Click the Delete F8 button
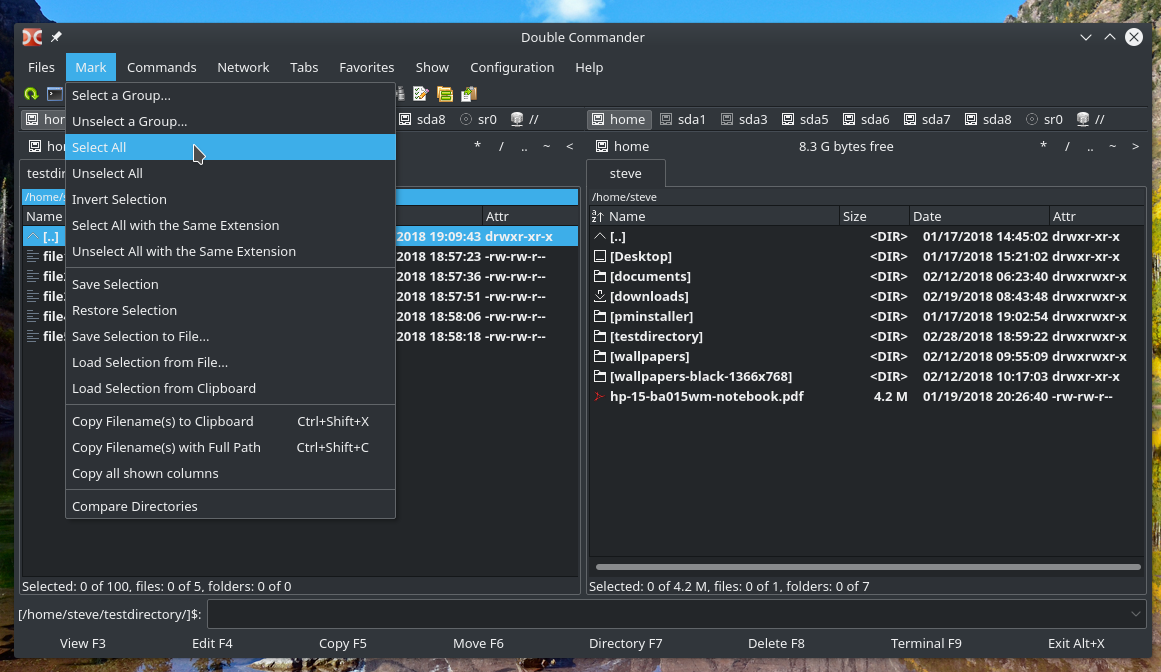Image resolution: width=1161 pixels, height=672 pixels. pos(776,643)
